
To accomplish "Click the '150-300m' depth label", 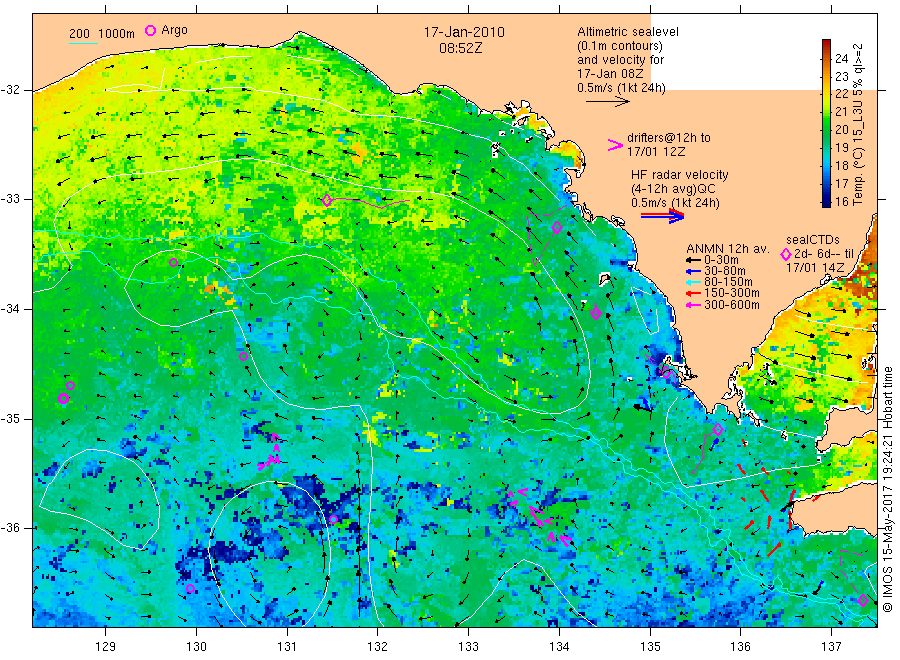I will click(x=732, y=293).
